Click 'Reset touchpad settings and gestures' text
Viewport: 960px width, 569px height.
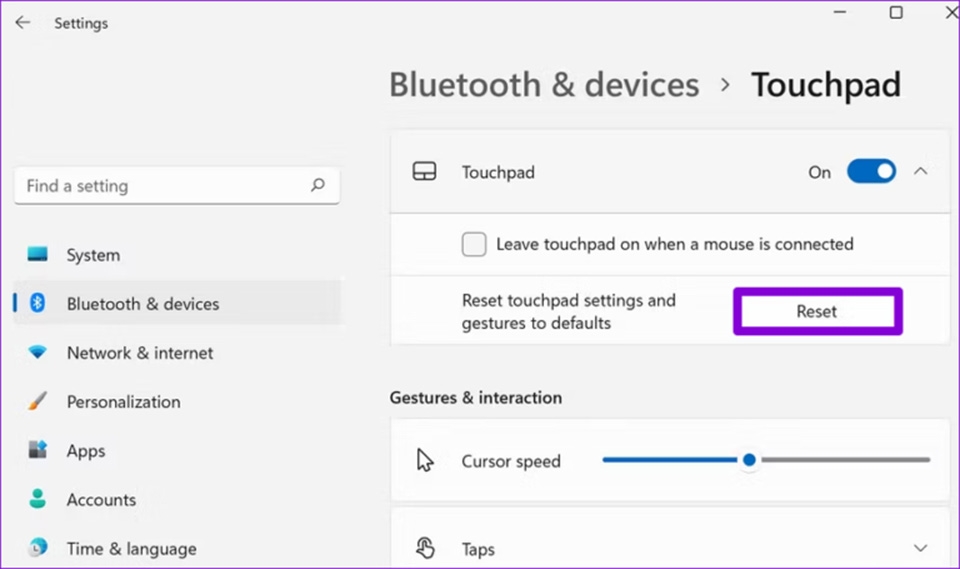coord(569,311)
